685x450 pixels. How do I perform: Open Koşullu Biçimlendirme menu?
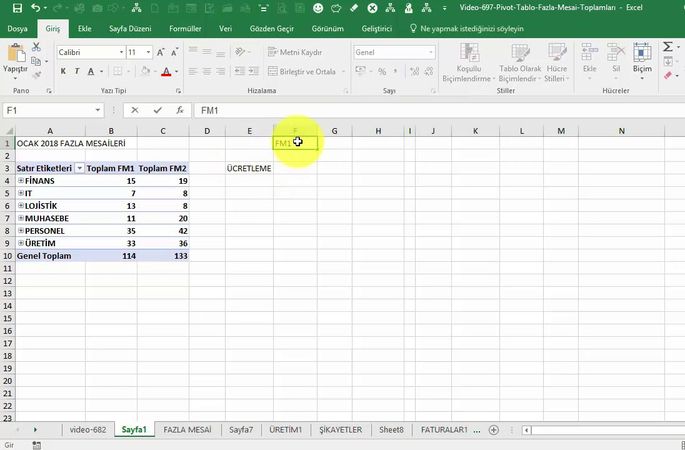tap(469, 62)
